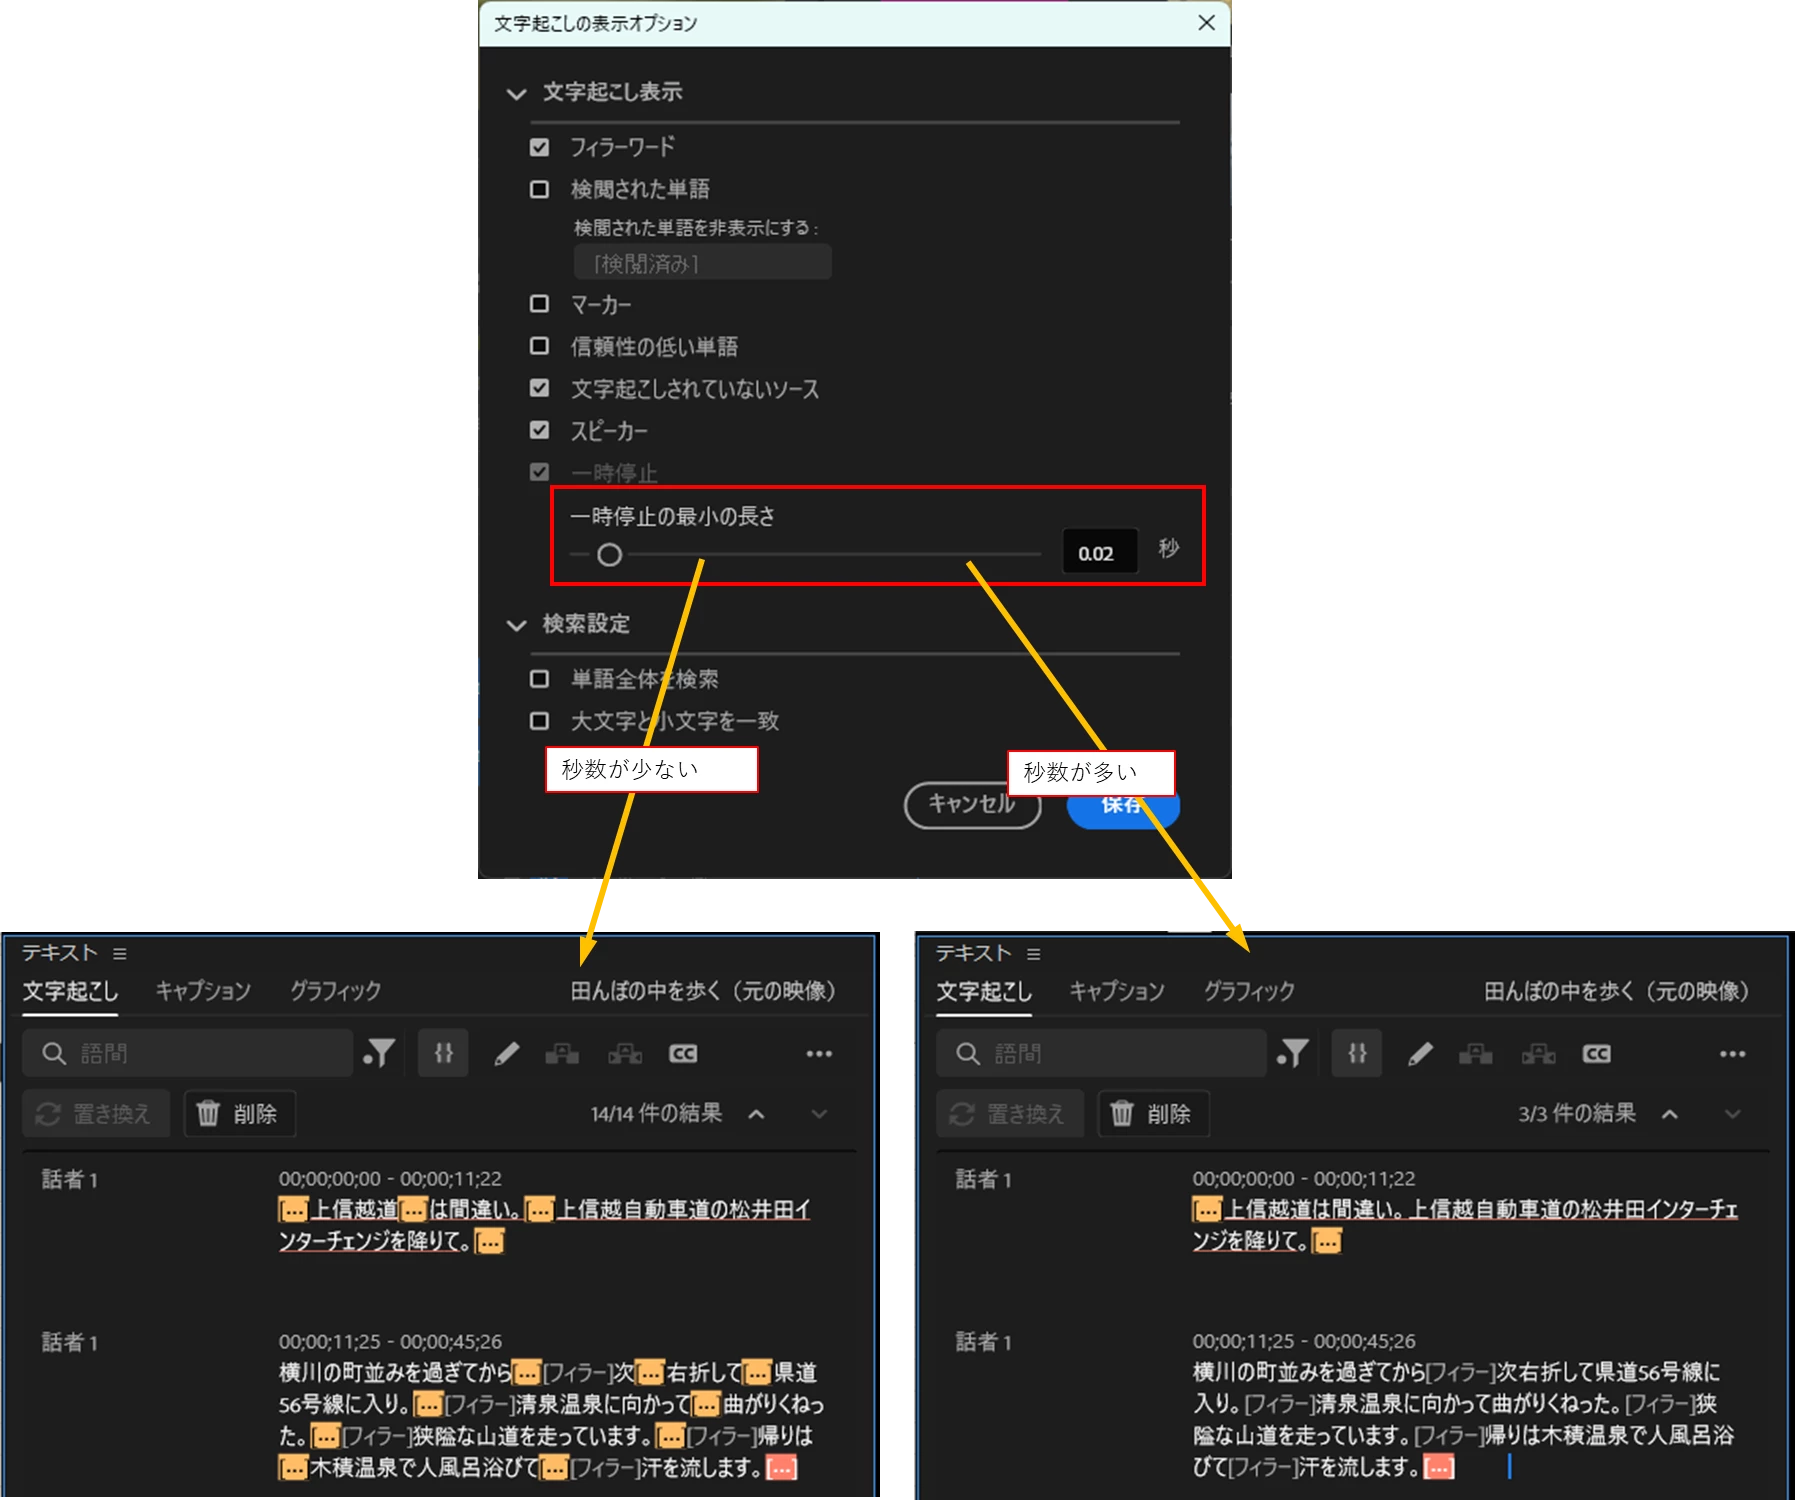
Task: Switch to キャプション tab in right panel
Action: click(1117, 991)
